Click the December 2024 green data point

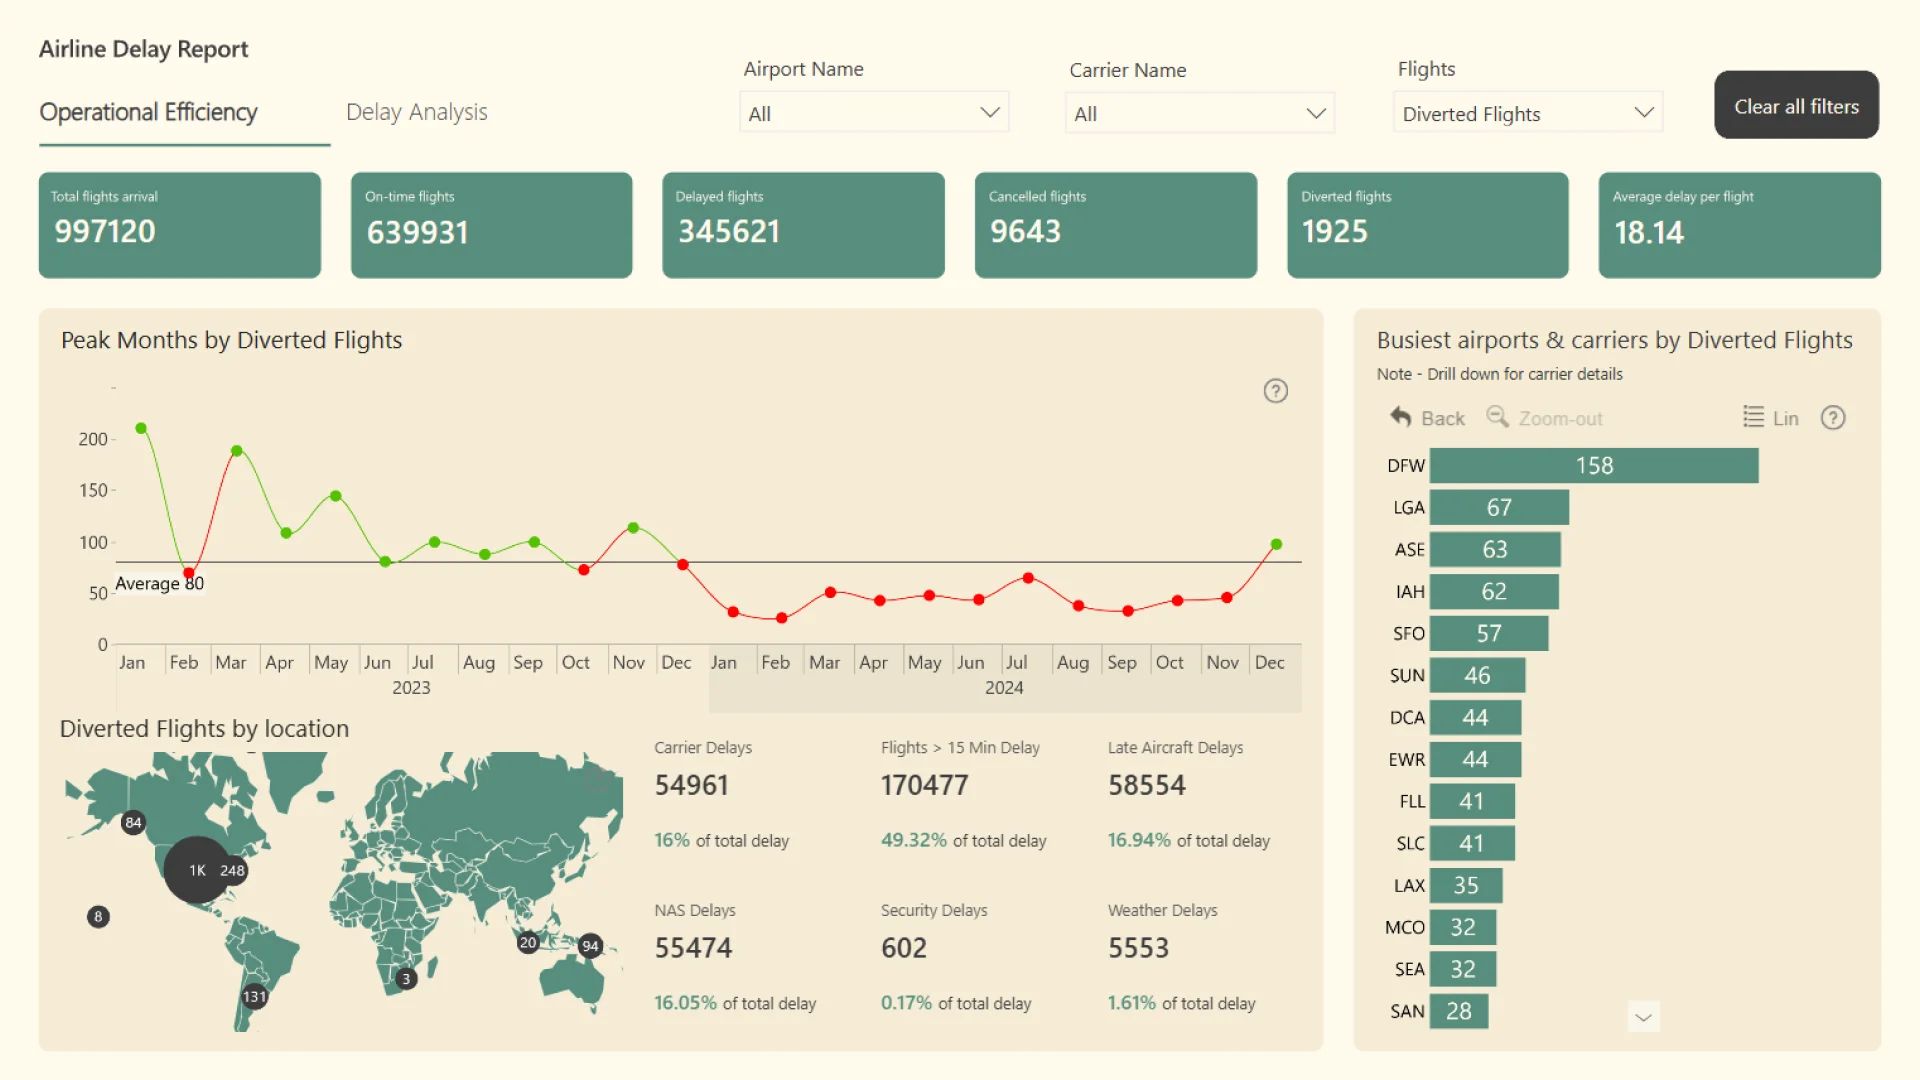(1276, 545)
